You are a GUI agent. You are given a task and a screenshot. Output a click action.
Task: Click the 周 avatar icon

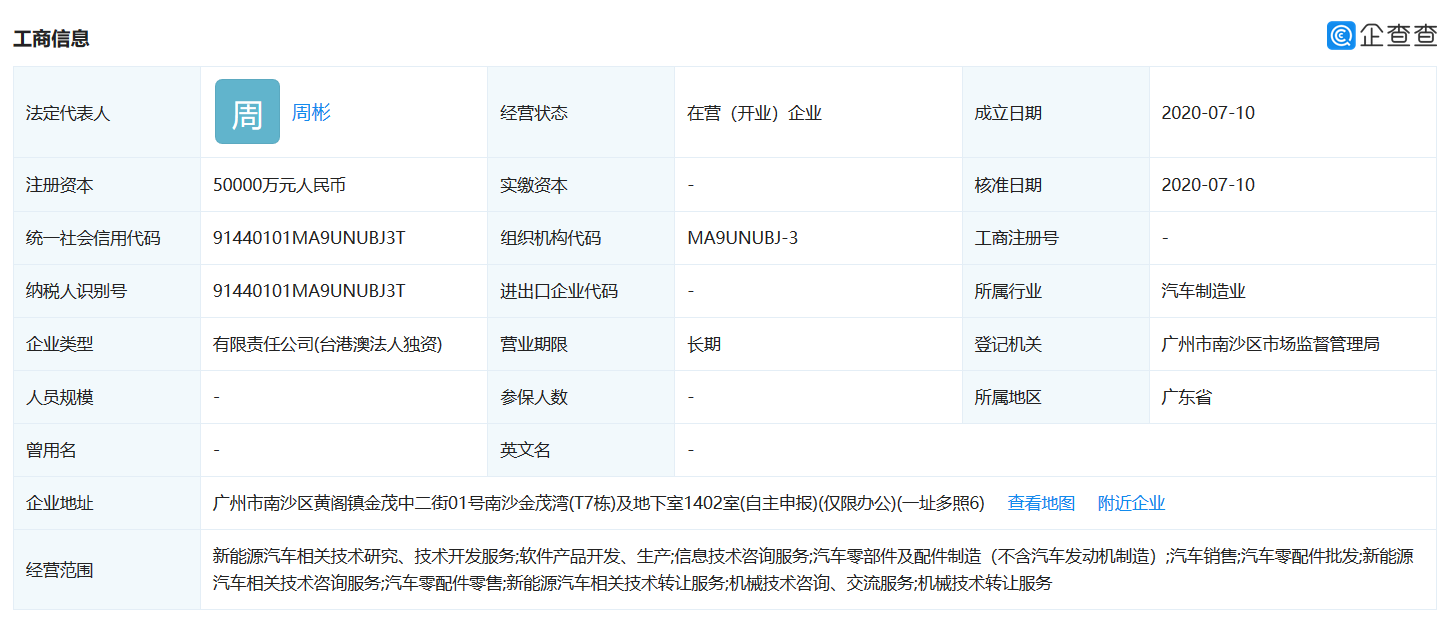coord(246,111)
